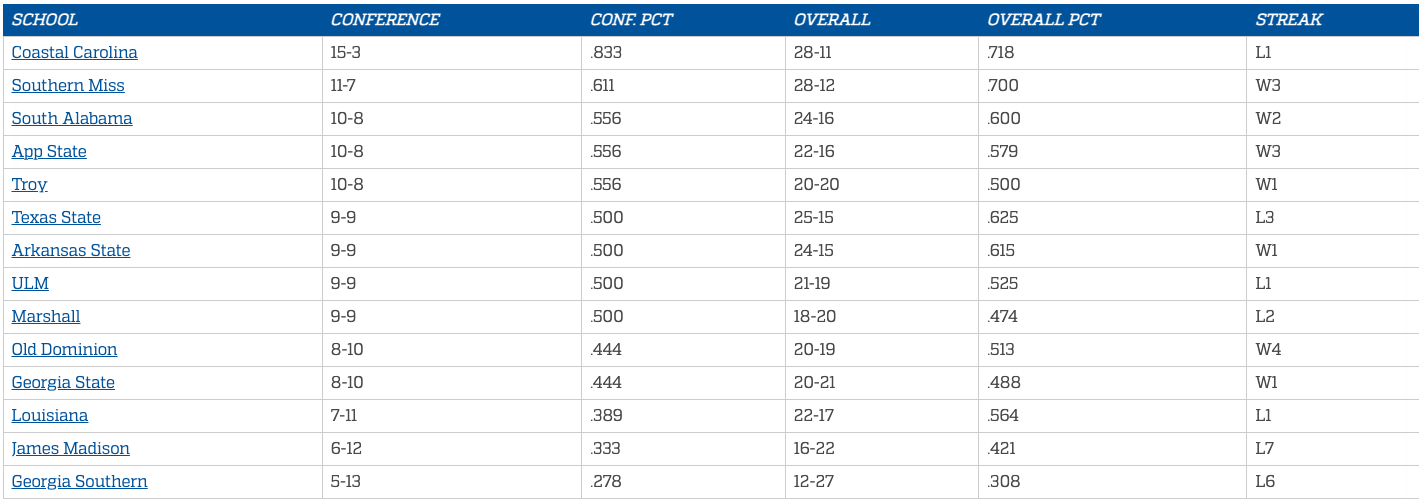This screenshot has width=1422, height=499.
Task: Click the CONF. PCT column header
Action: pyautogui.click(x=631, y=19)
